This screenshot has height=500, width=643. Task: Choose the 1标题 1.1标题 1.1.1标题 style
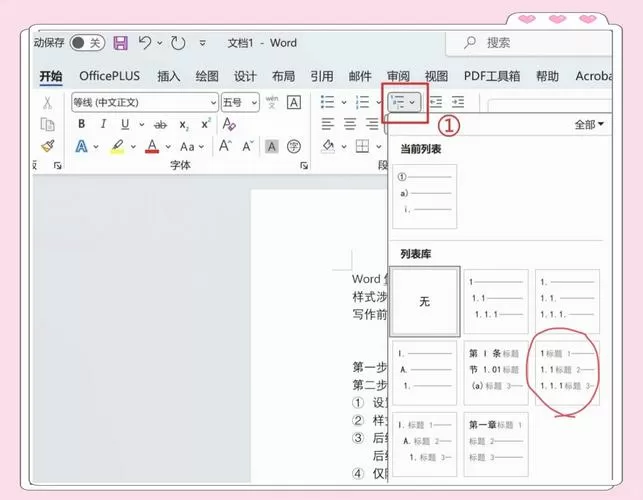pyautogui.click(x=567, y=373)
